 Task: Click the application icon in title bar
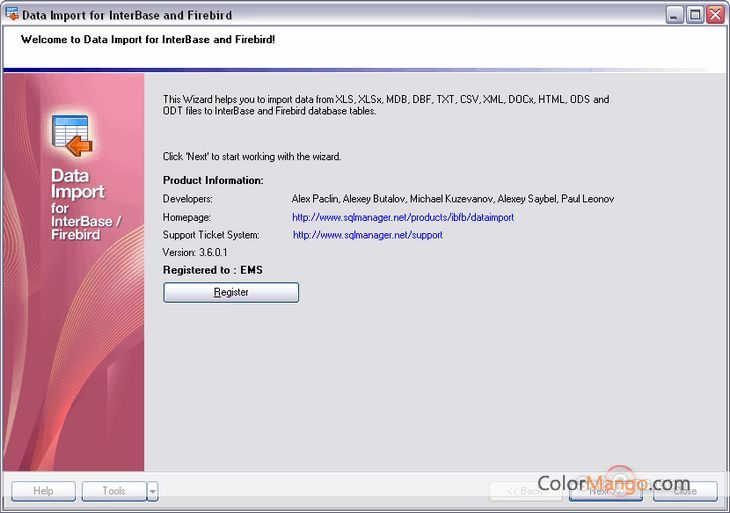[x=12, y=14]
